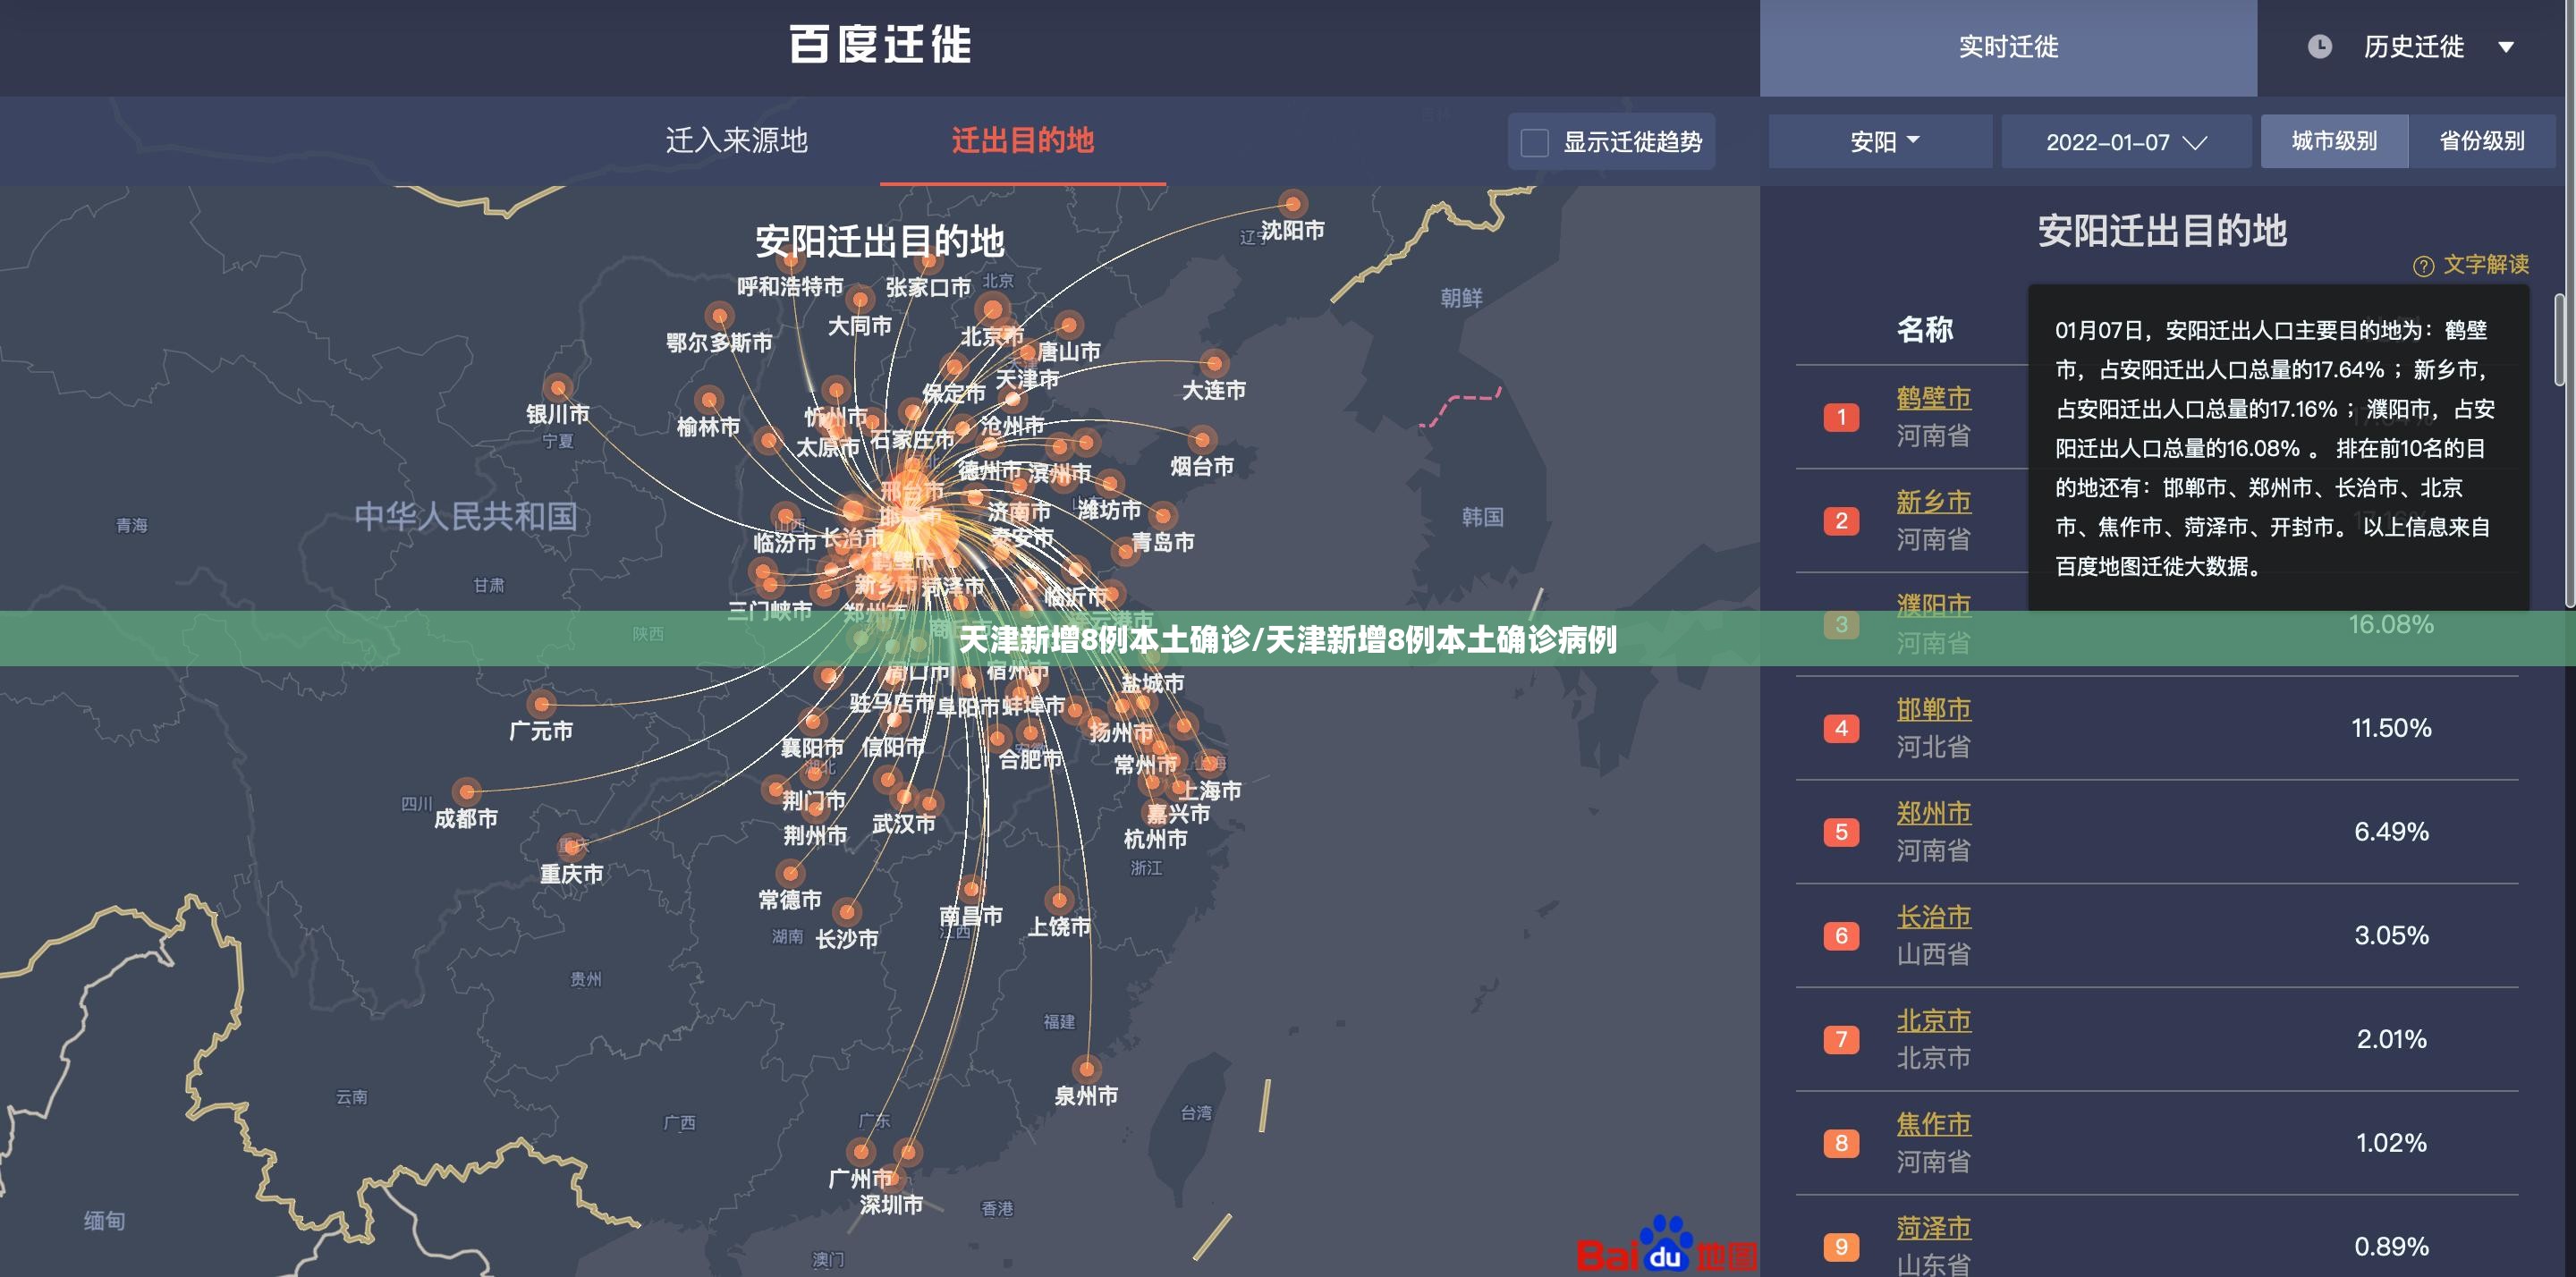Image resolution: width=2576 pixels, height=1277 pixels.
Task: Click the 张家口市 map label
Action: [x=928, y=288]
